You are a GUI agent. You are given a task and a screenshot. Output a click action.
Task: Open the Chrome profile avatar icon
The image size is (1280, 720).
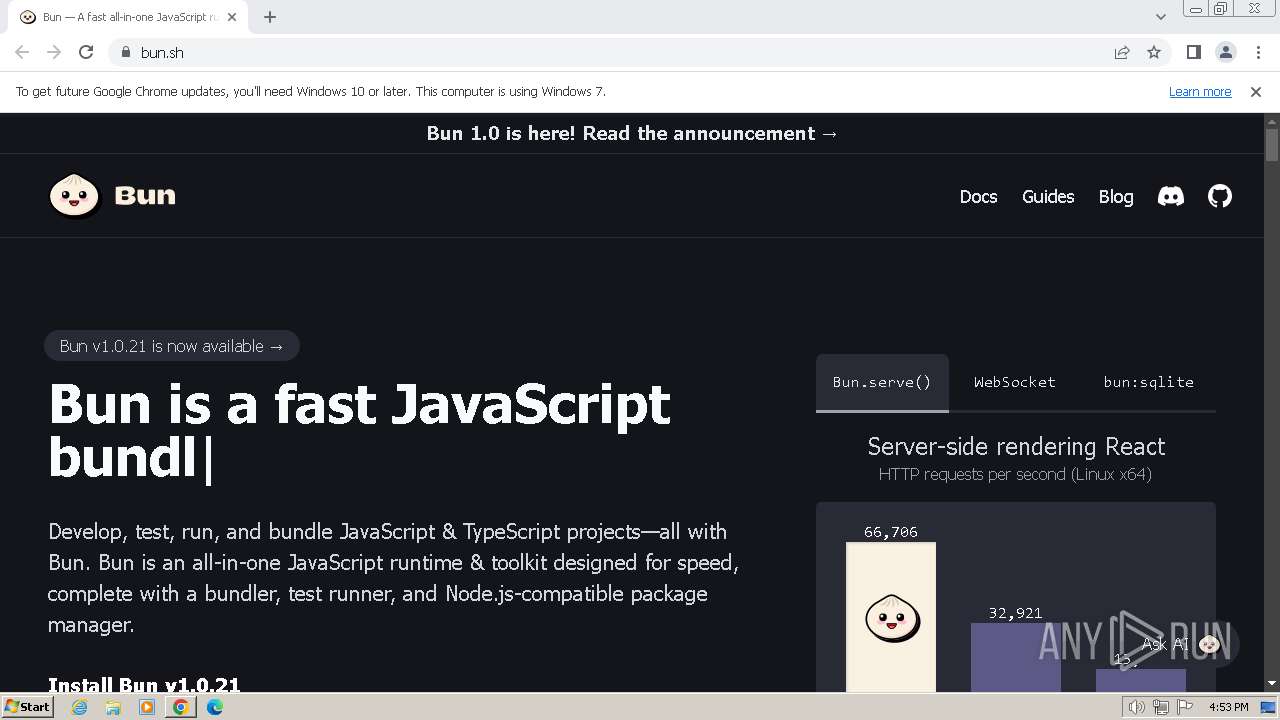point(1225,52)
